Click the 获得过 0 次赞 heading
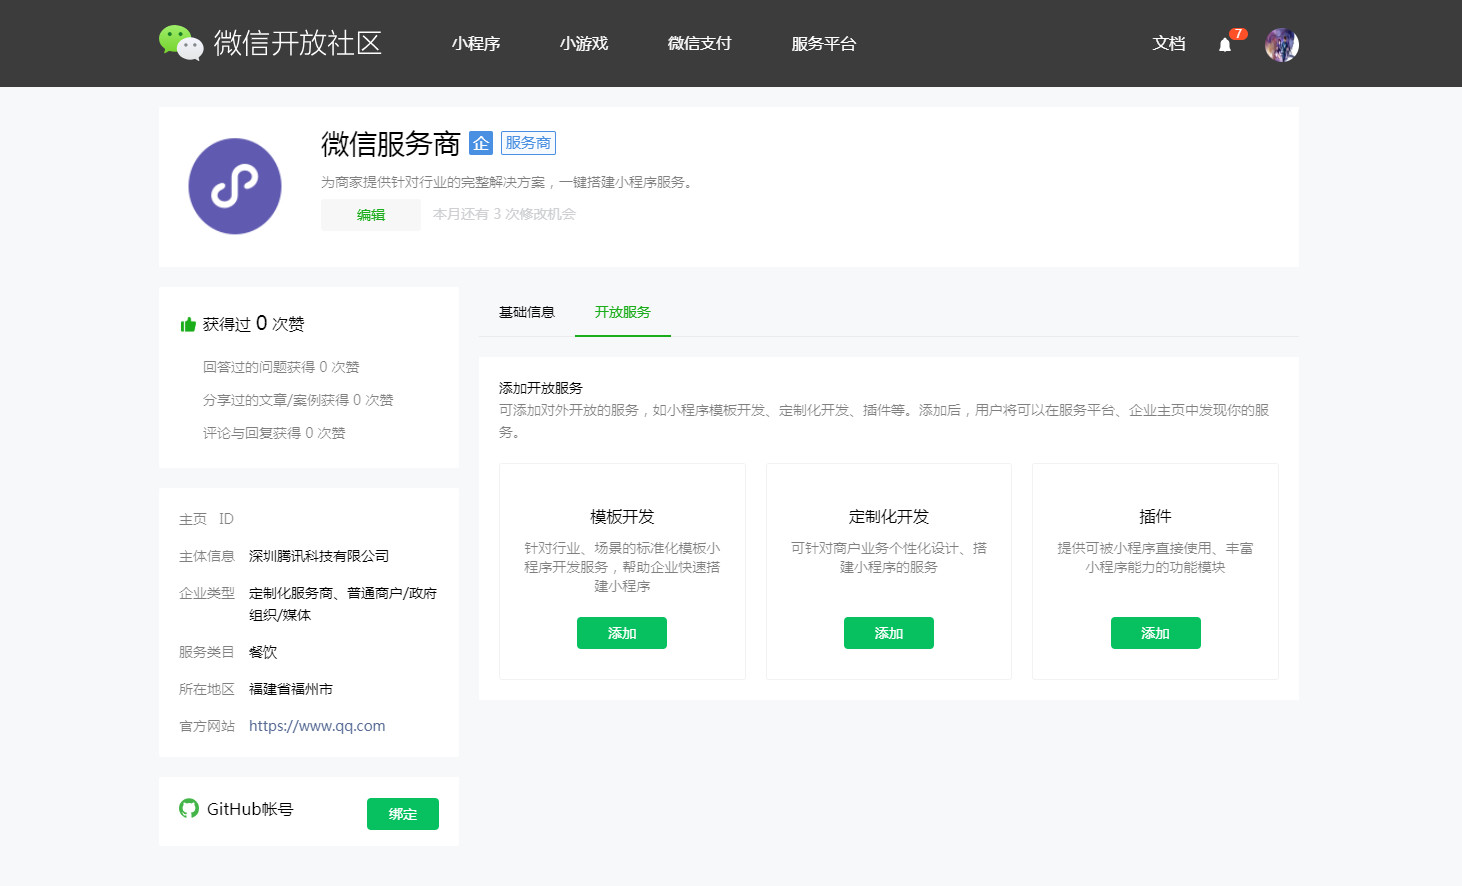The image size is (1462, 886). 253,323
